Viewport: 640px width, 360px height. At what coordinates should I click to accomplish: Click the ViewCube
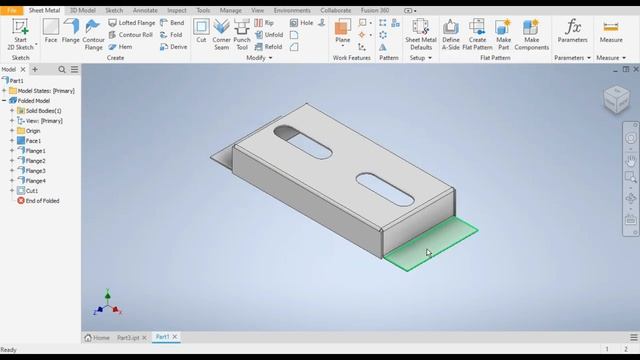coord(617,99)
